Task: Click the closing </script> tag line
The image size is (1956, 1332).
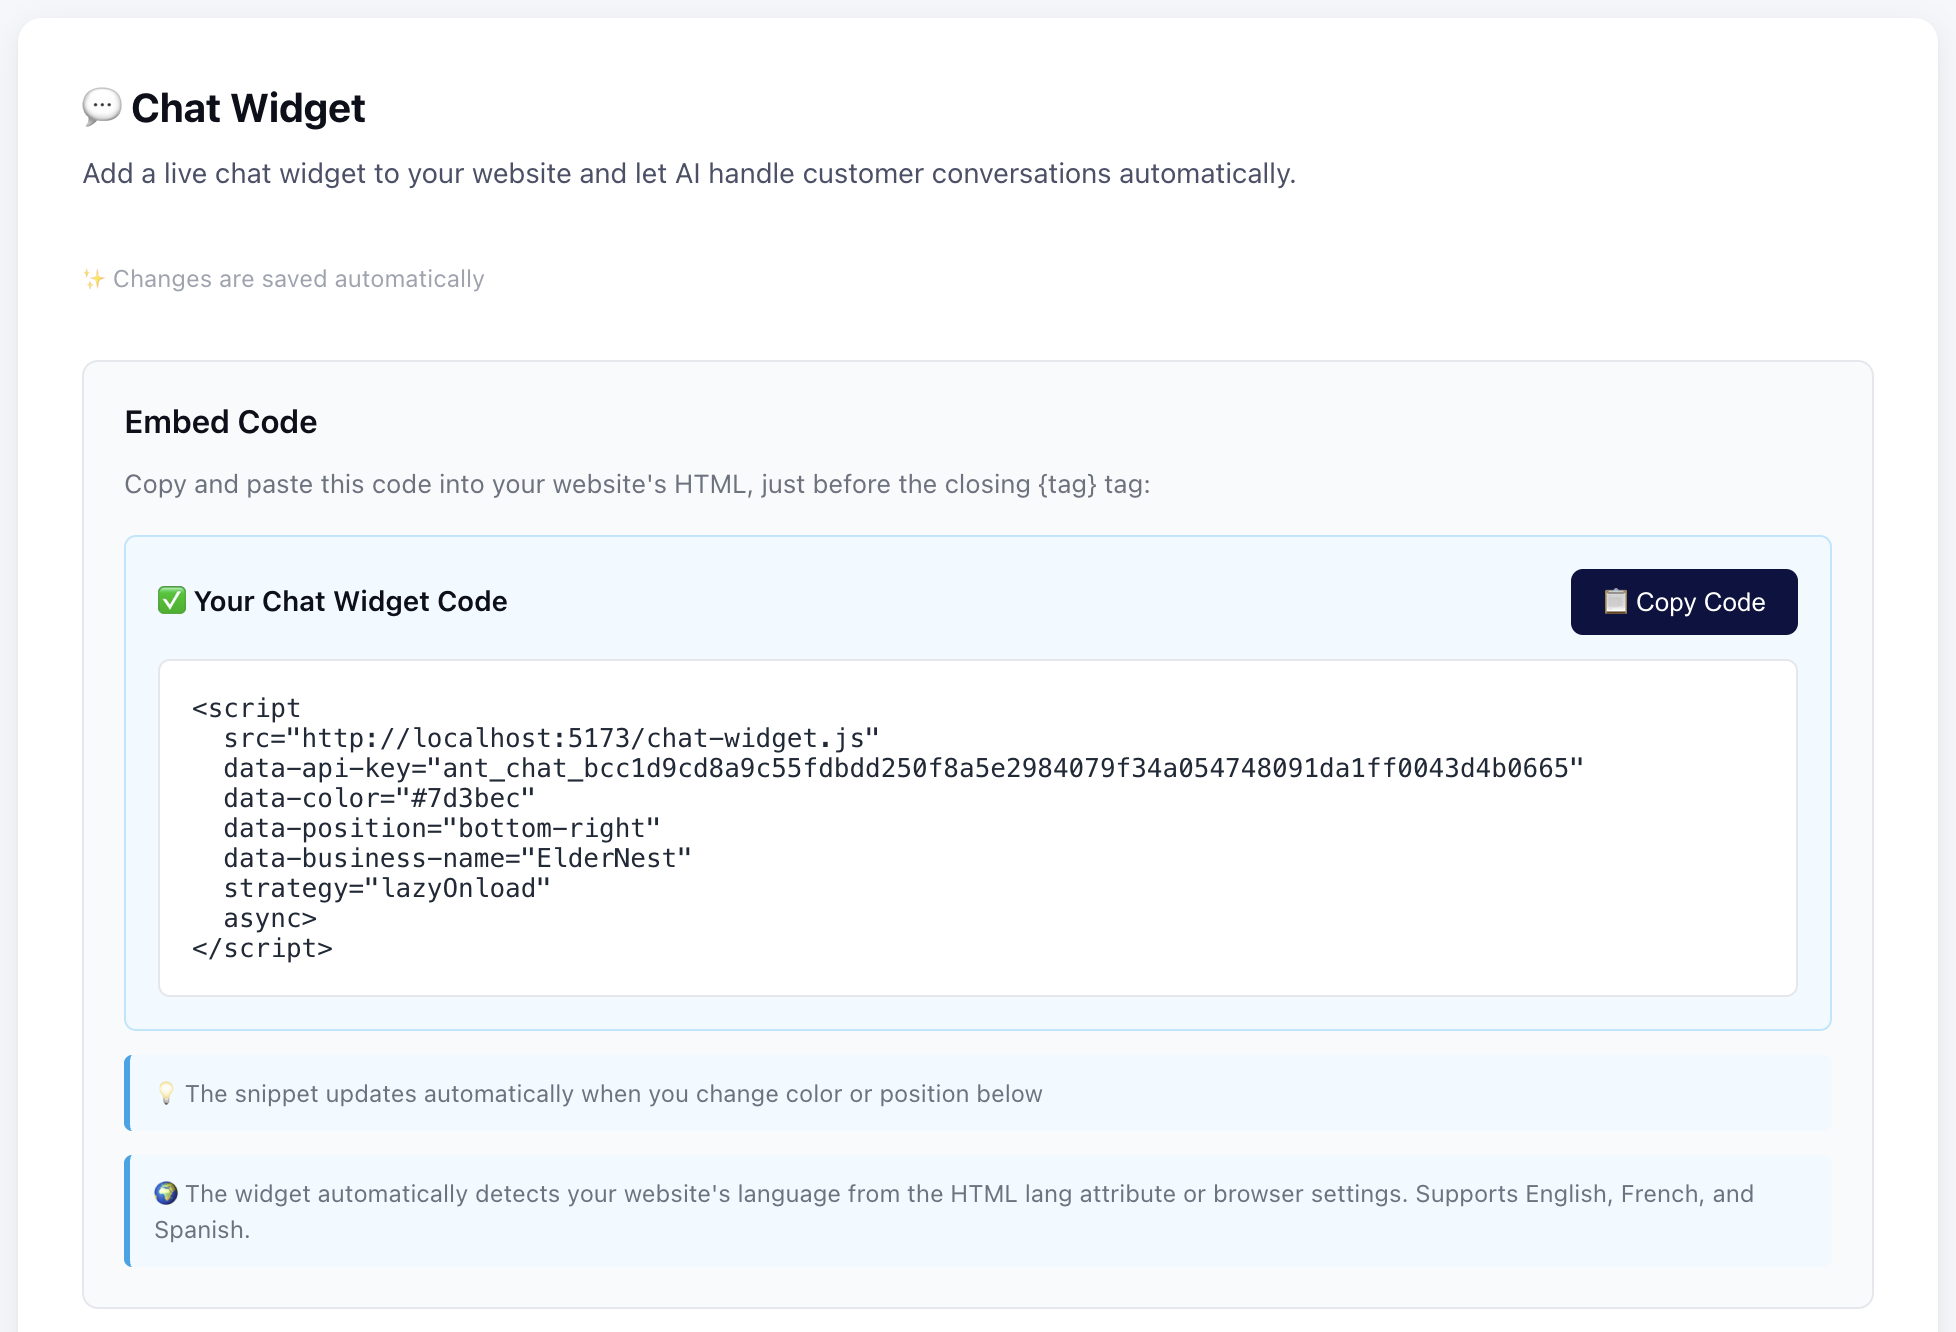Action: [x=262, y=948]
